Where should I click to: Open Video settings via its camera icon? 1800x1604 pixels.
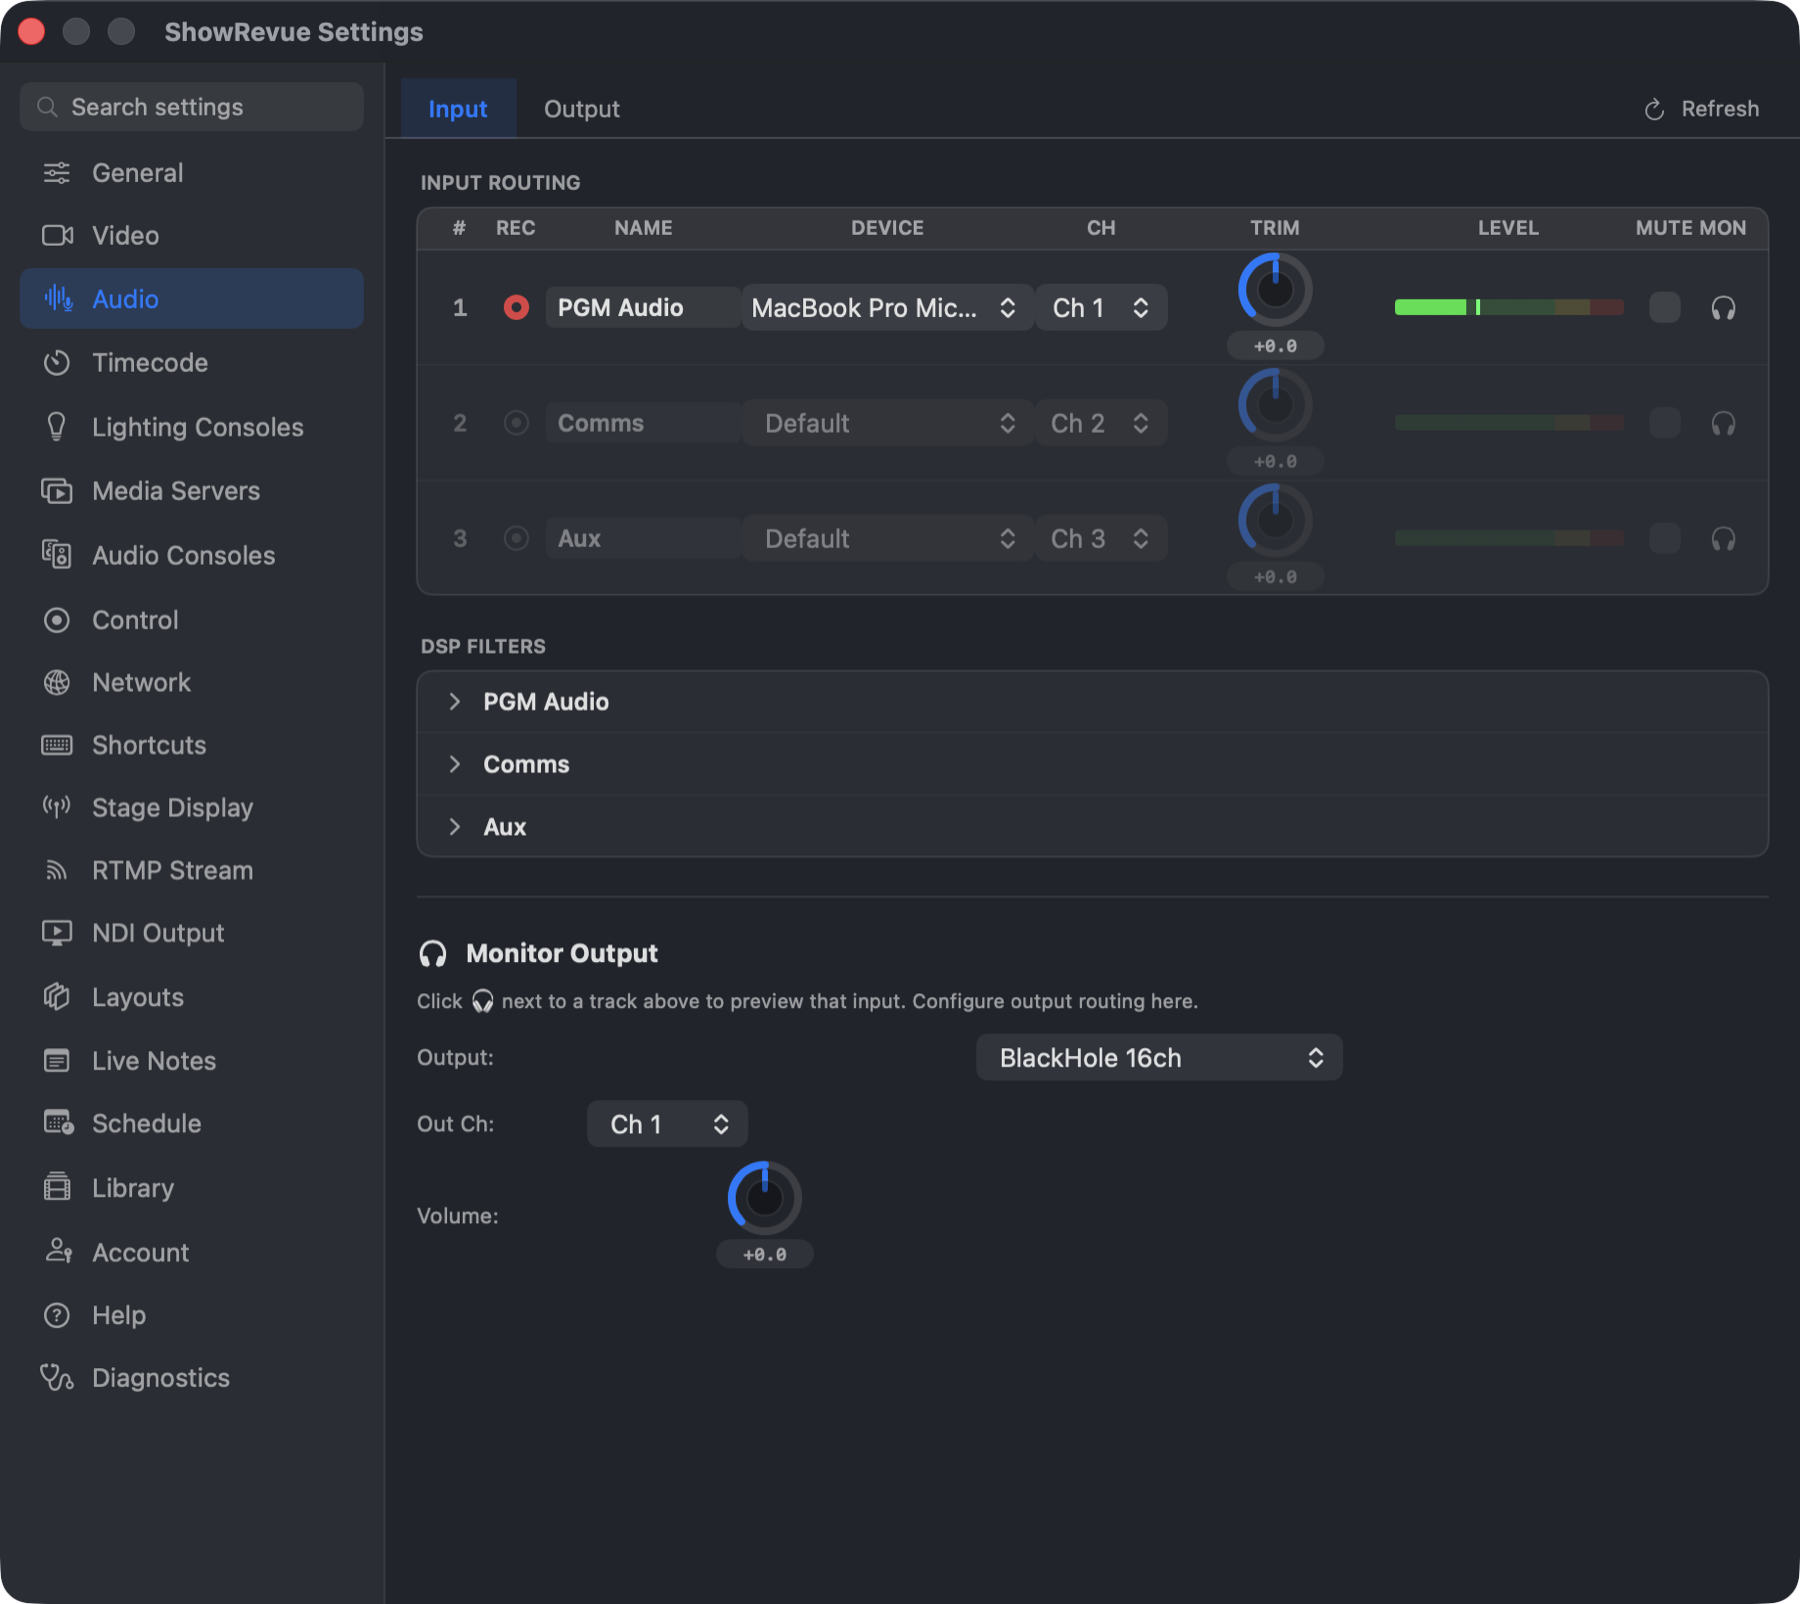(x=57, y=235)
